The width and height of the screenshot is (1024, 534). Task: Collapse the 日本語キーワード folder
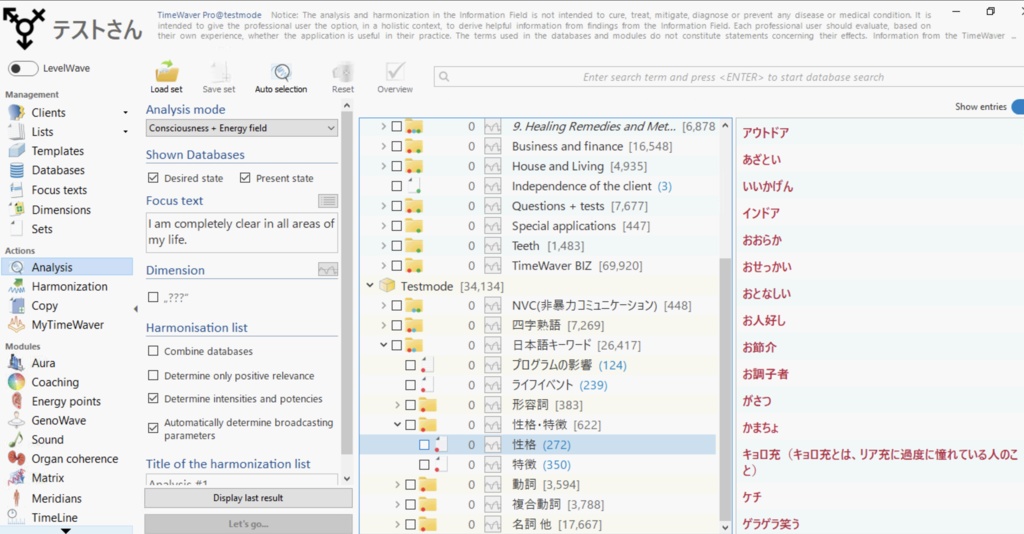tap(383, 345)
